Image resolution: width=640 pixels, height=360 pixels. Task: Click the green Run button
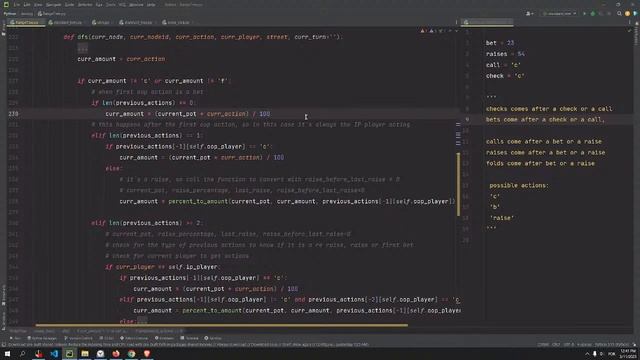tap(584, 13)
